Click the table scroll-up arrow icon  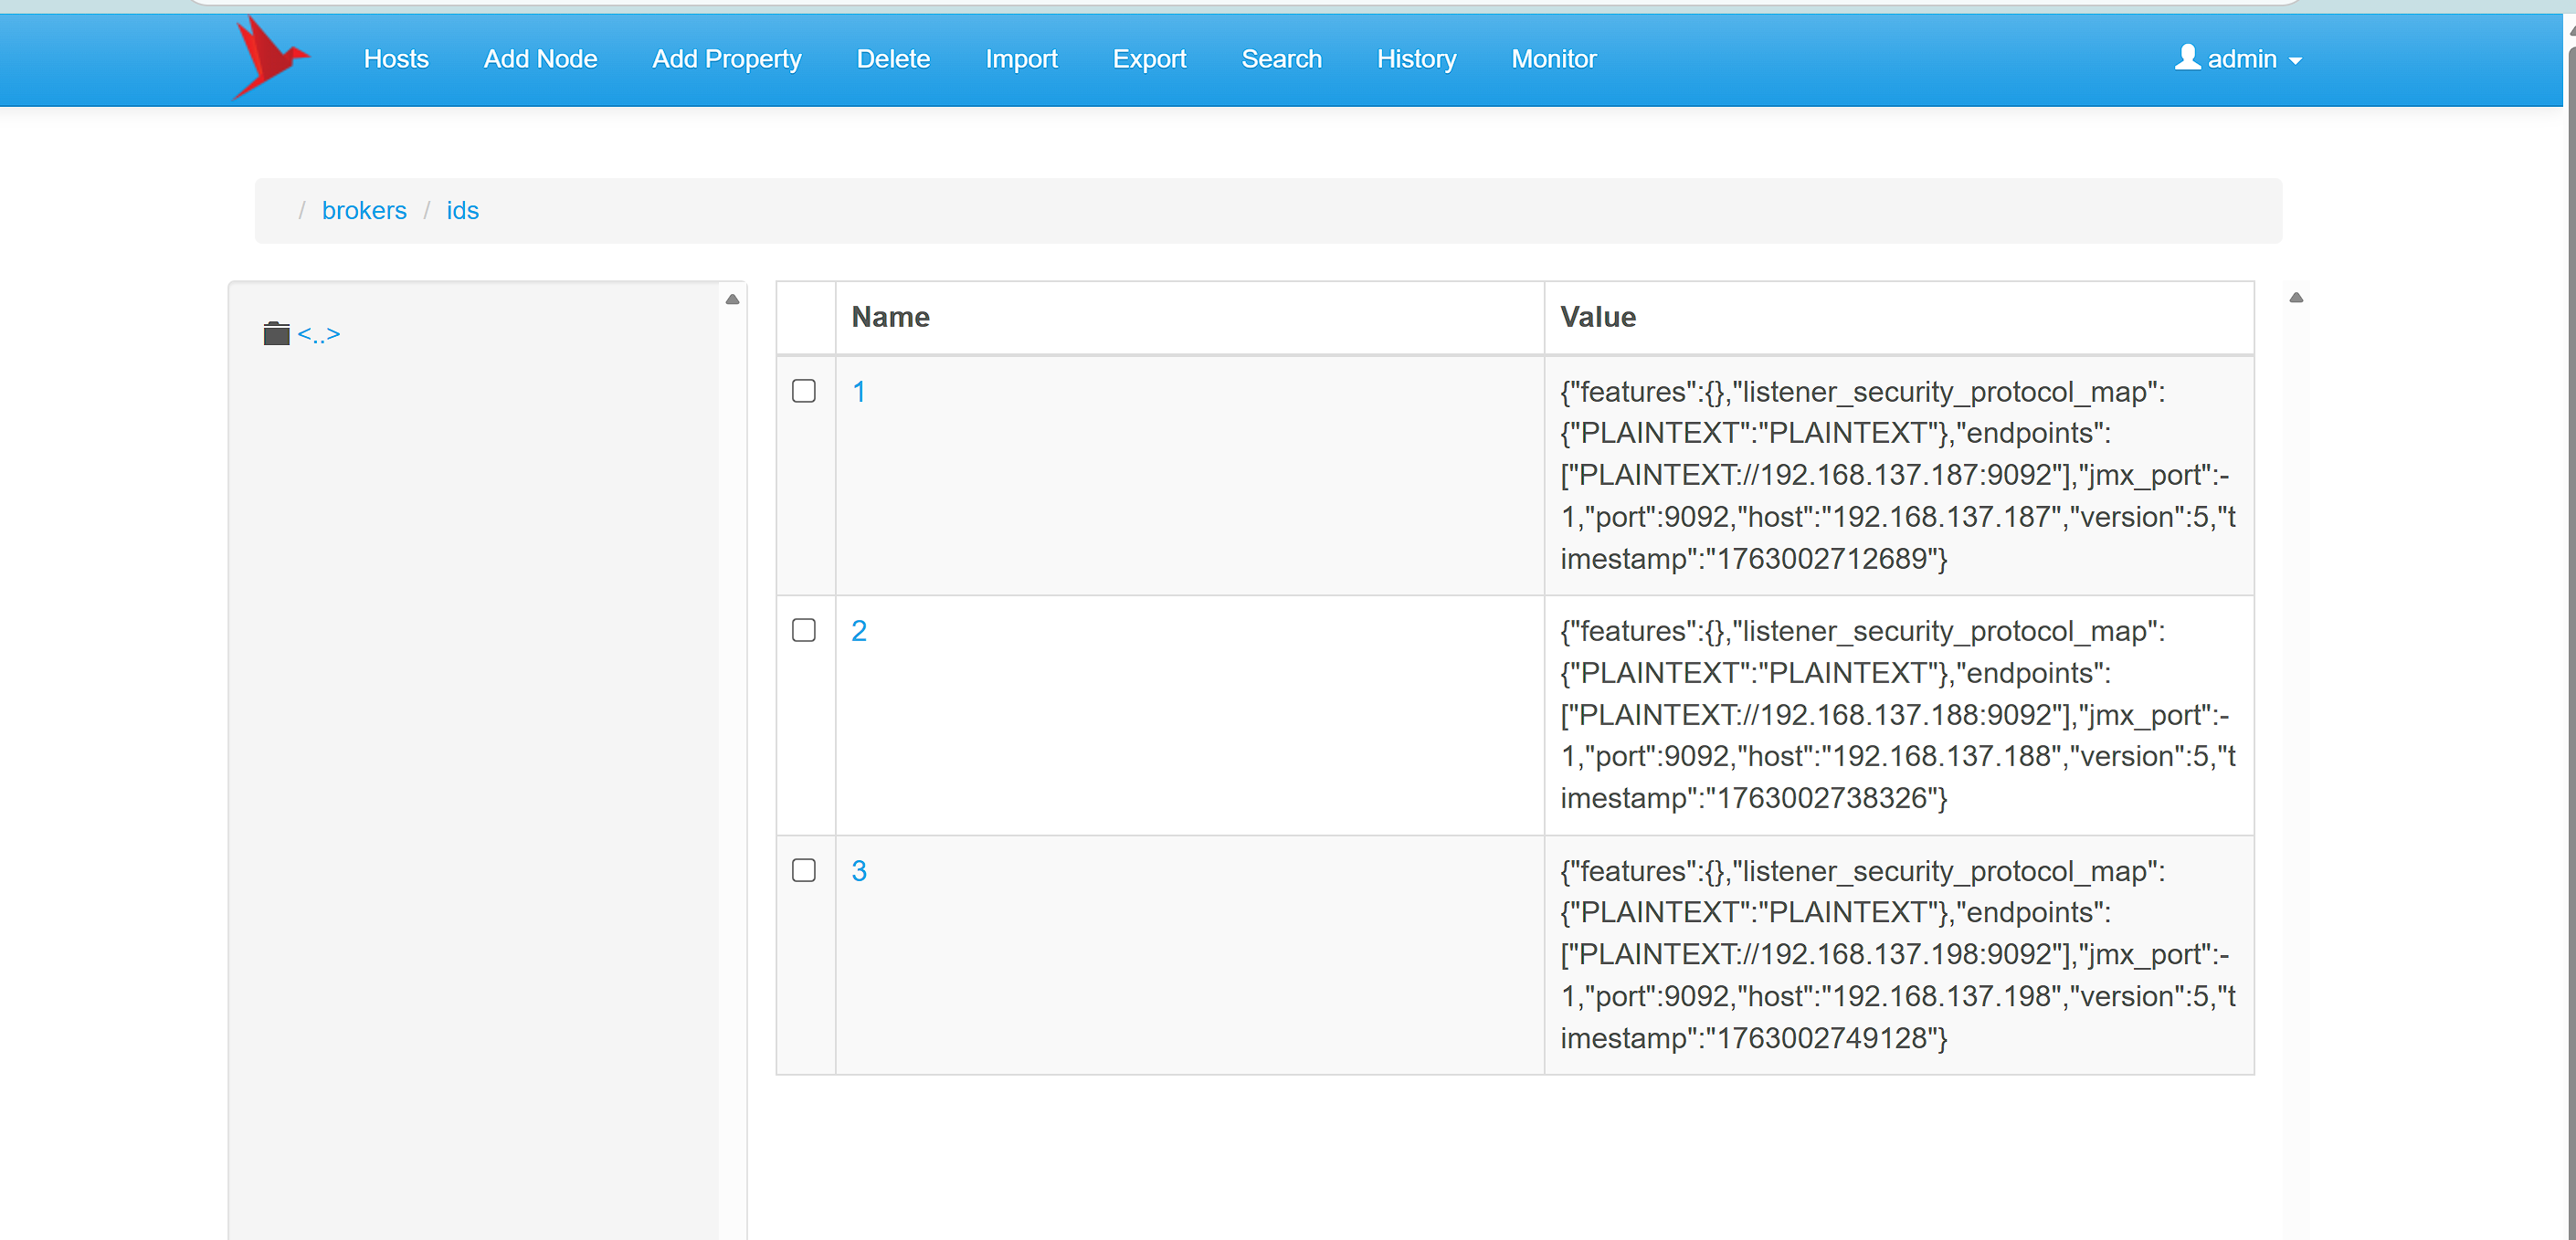(2296, 298)
